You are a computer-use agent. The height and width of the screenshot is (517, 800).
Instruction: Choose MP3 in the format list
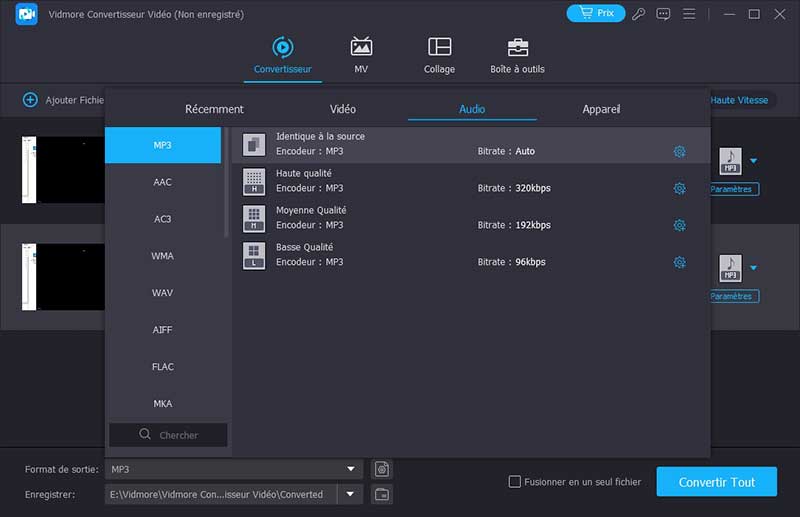click(163, 145)
